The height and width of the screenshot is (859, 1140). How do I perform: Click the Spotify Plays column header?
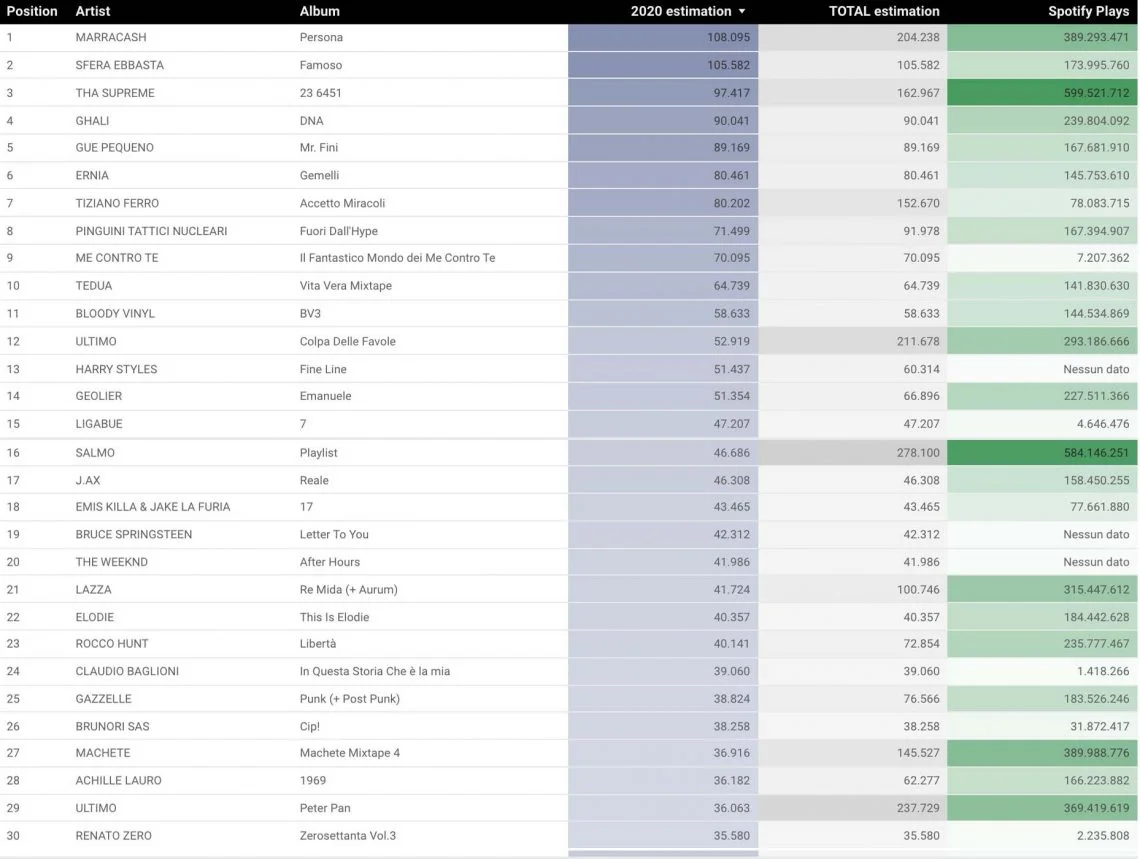coord(1088,12)
